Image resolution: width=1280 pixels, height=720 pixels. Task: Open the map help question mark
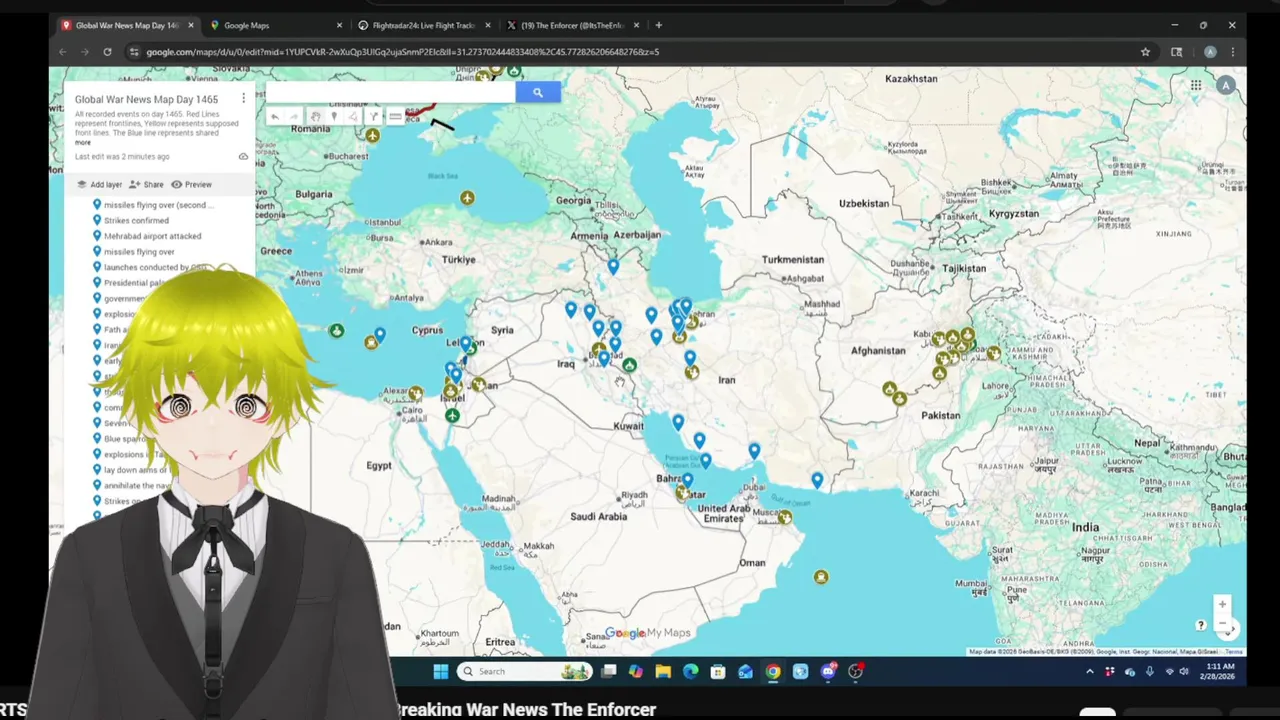click(1201, 625)
